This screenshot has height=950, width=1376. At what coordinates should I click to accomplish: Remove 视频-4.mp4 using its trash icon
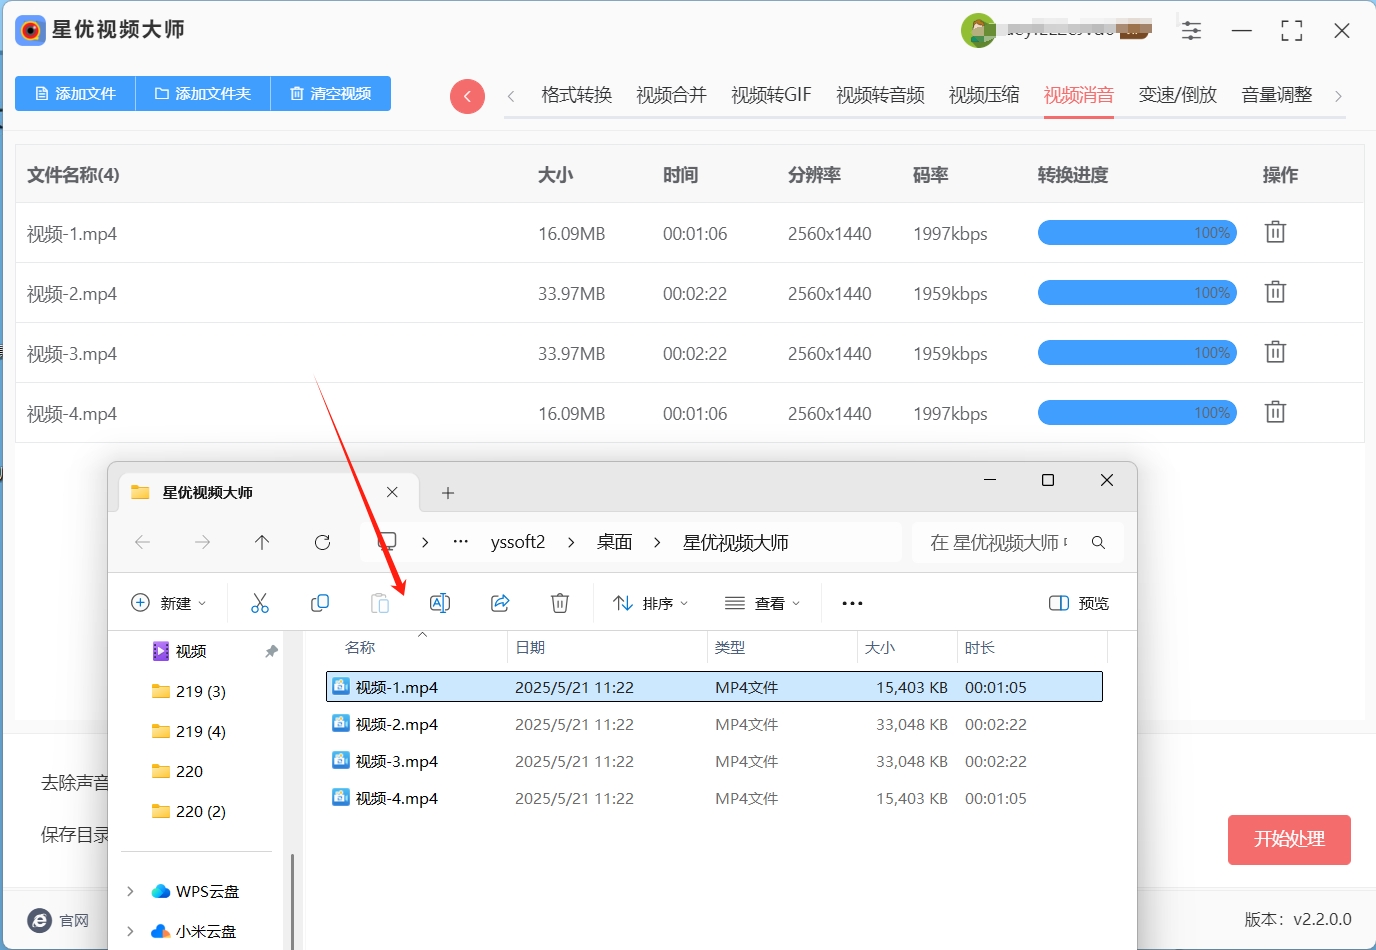pyautogui.click(x=1275, y=413)
